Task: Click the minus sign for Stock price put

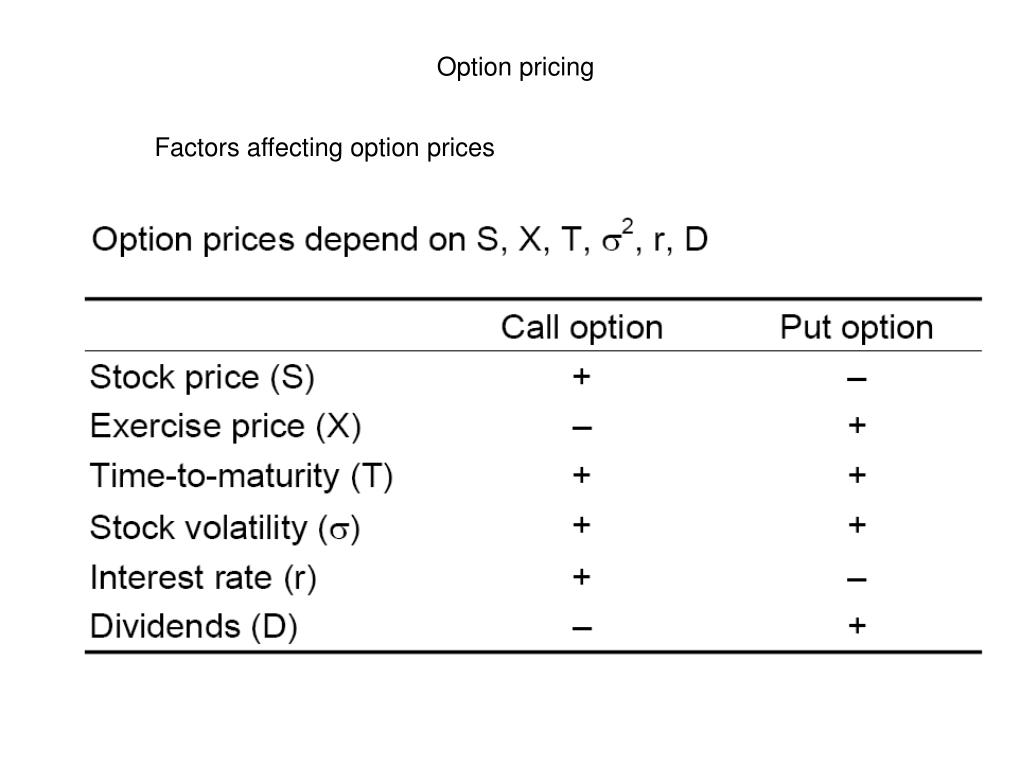Action: (x=857, y=379)
